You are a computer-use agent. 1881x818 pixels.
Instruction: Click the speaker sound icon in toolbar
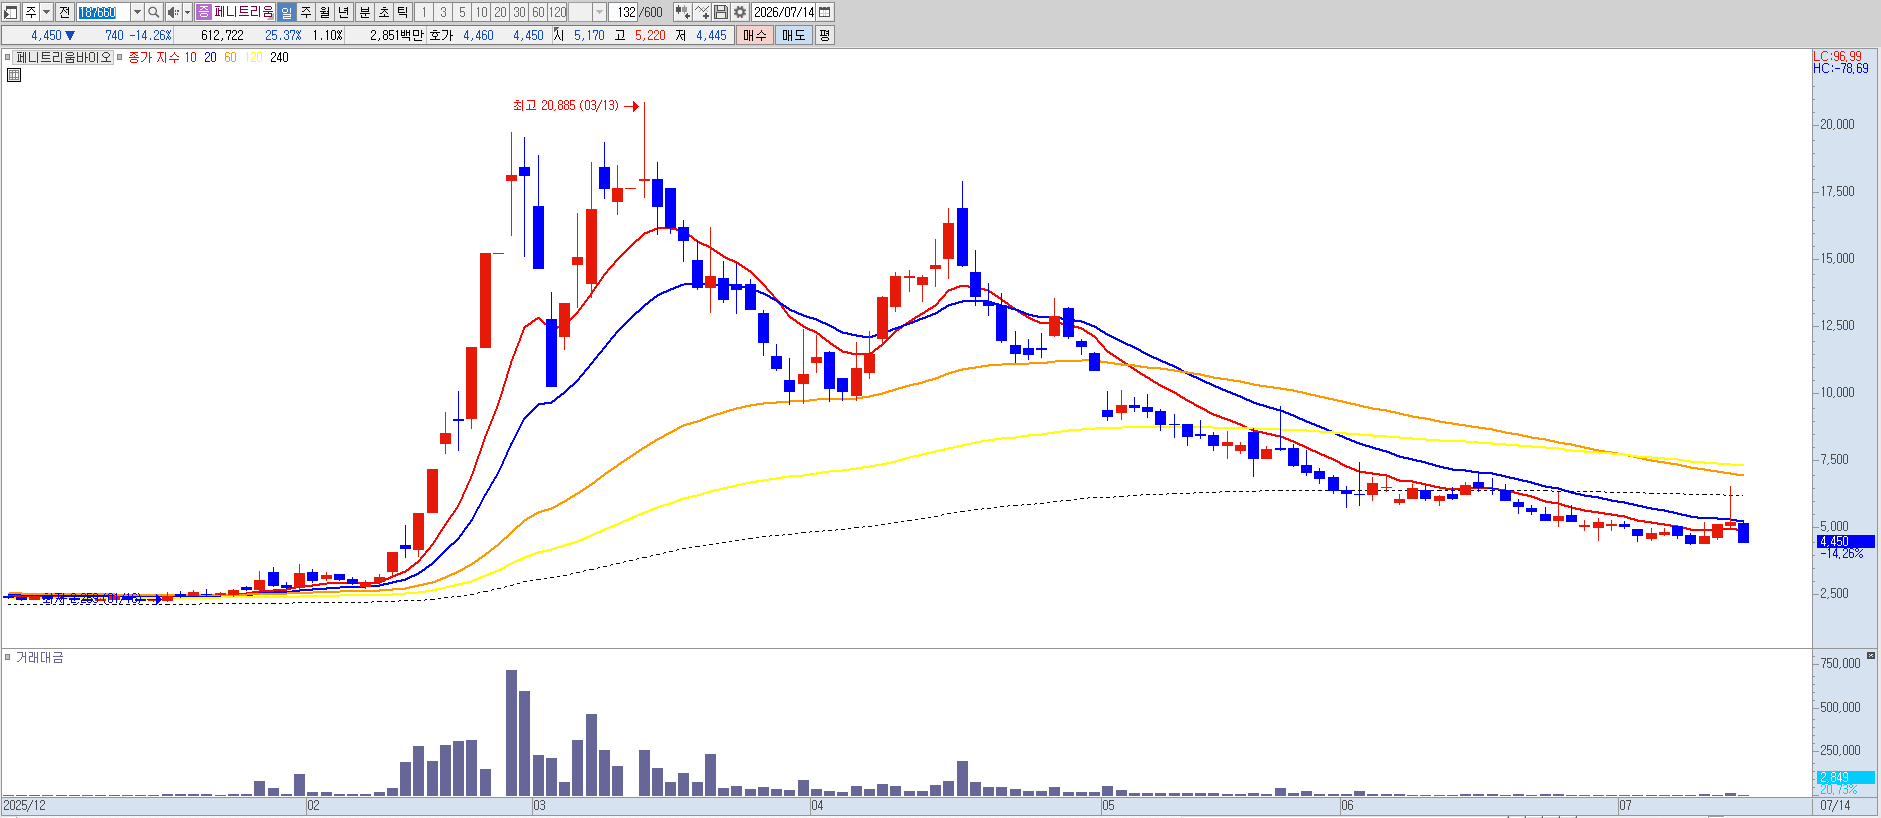173,12
